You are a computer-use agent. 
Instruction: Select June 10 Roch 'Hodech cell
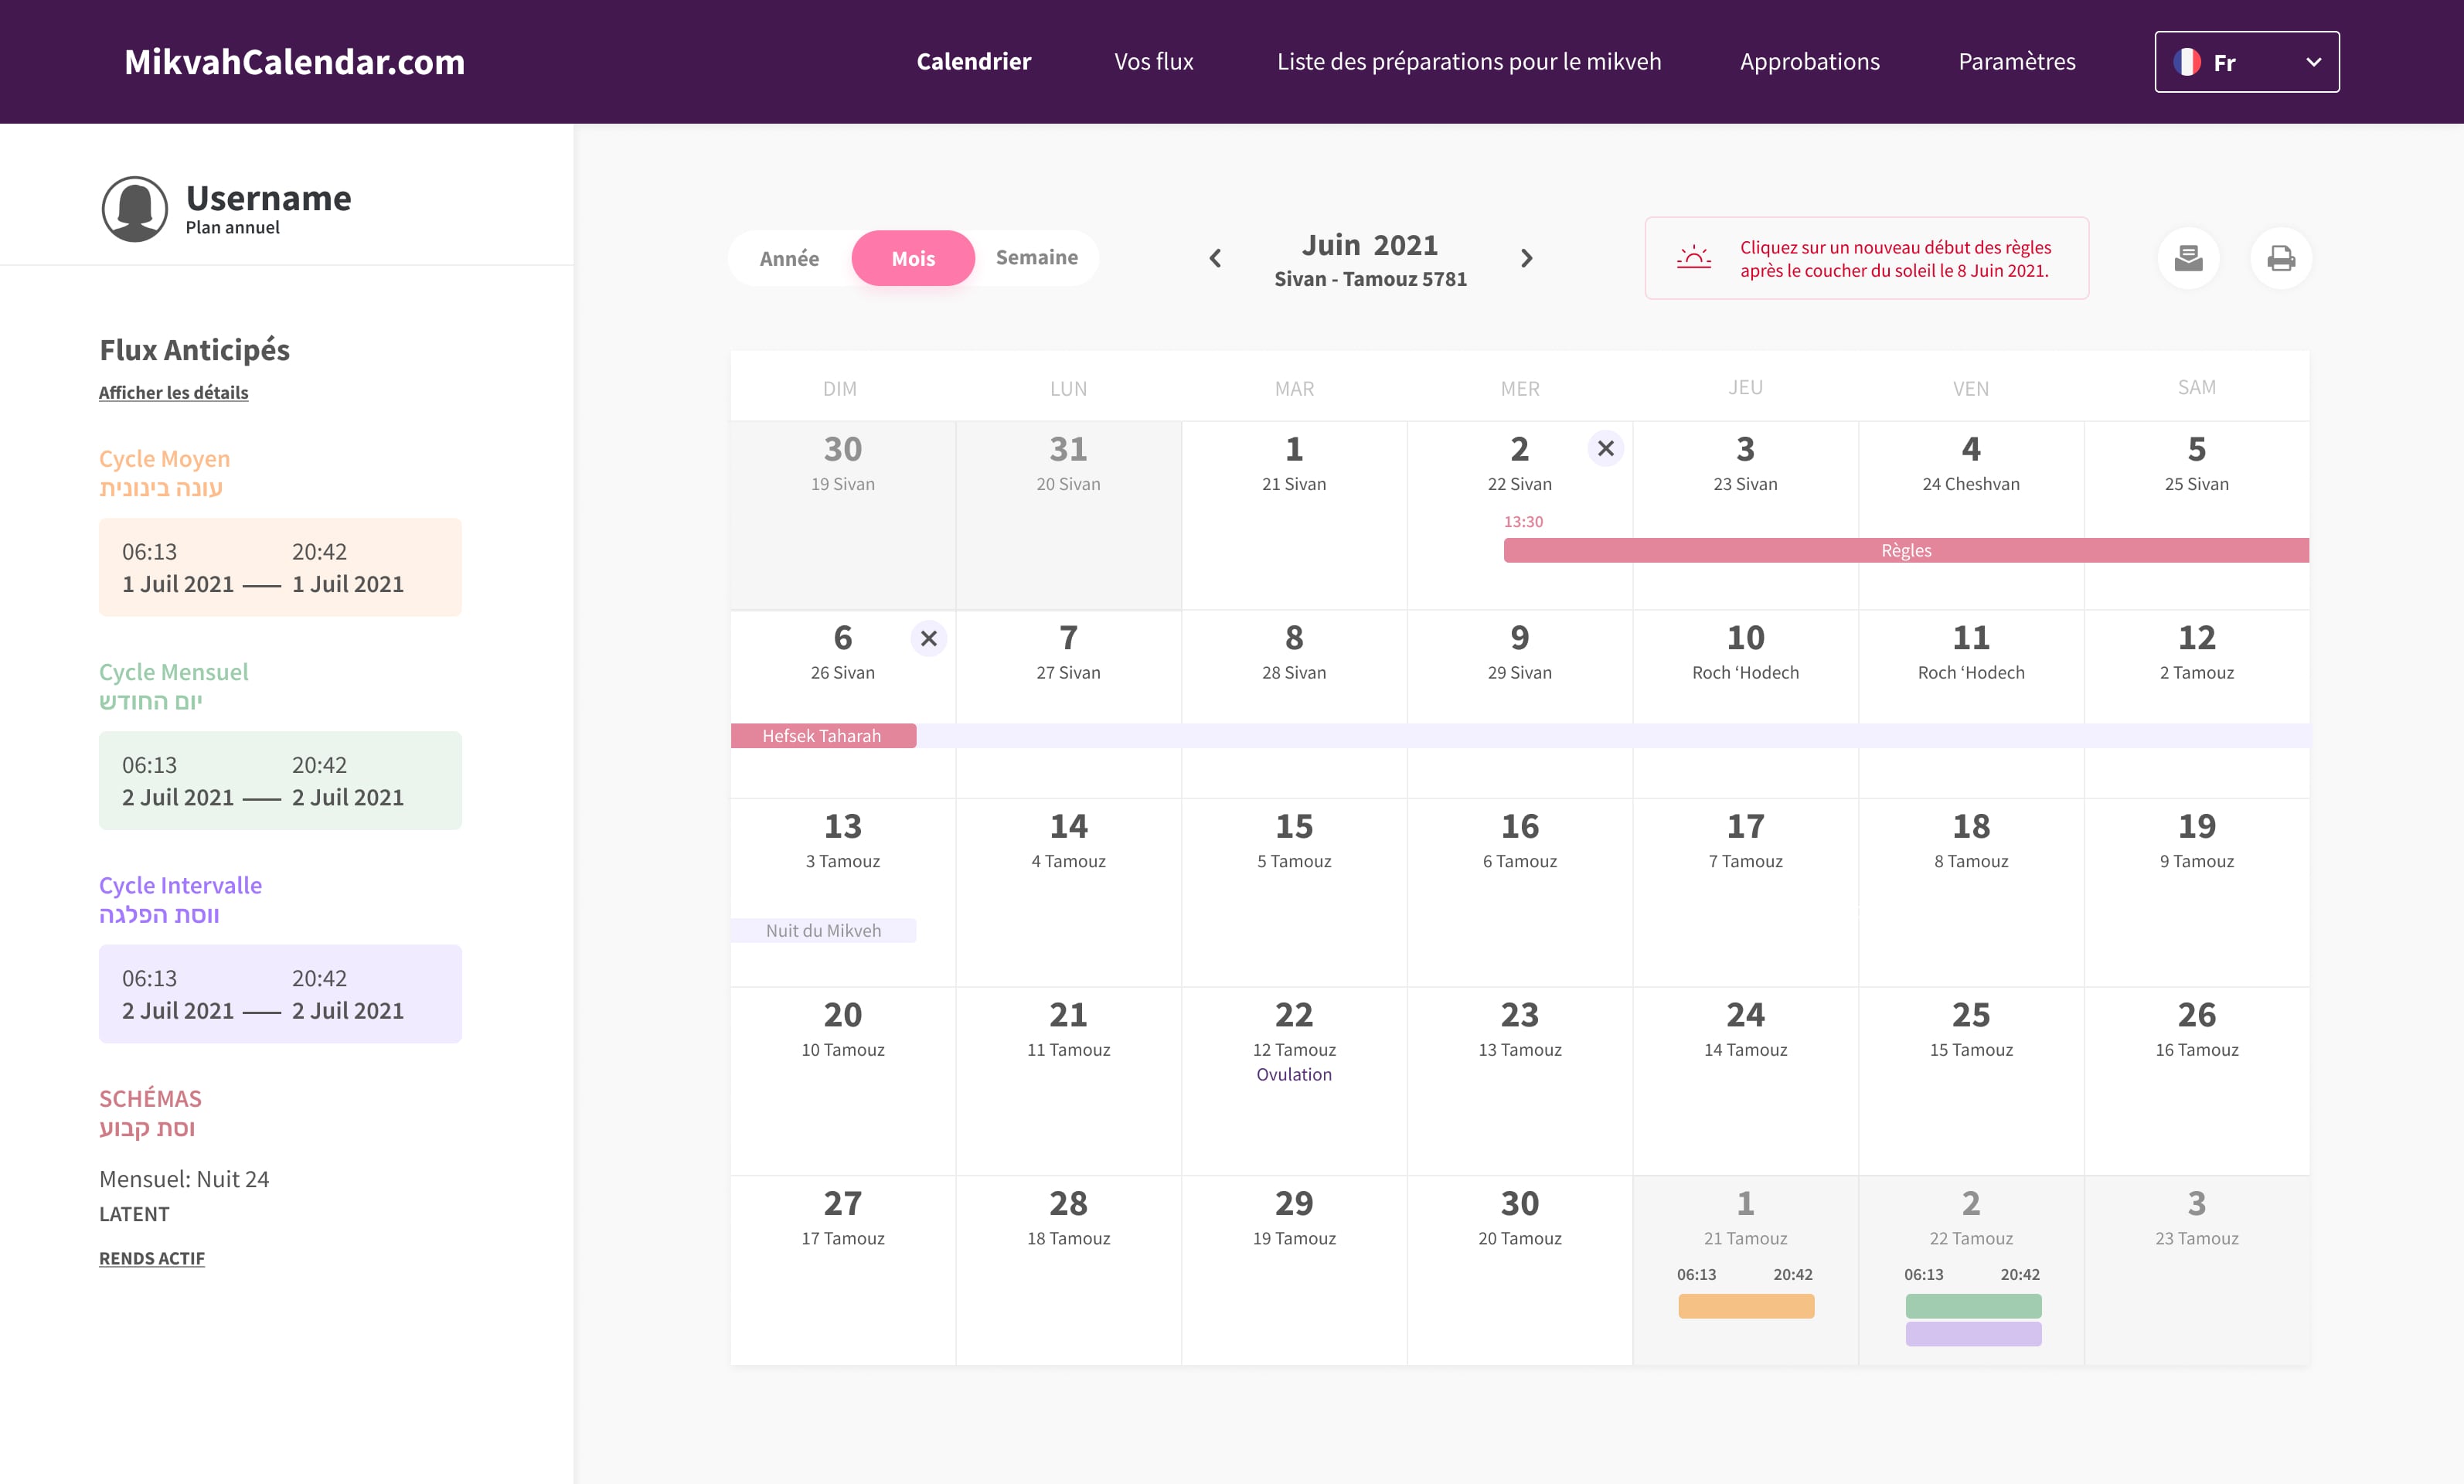(x=1745, y=704)
